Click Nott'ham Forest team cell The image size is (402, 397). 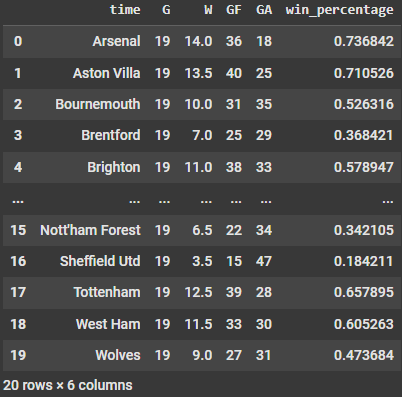tap(90, 230)
